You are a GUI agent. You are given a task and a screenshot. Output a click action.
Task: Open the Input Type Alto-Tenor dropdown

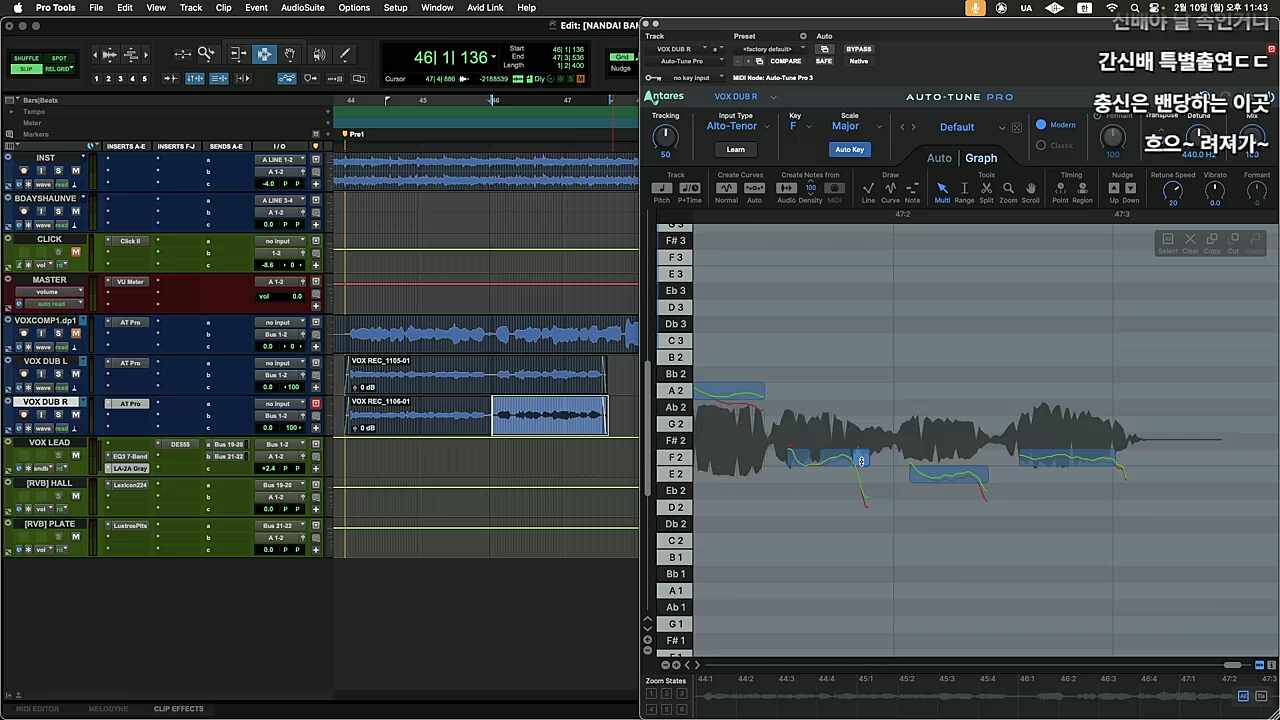[736, 126]
